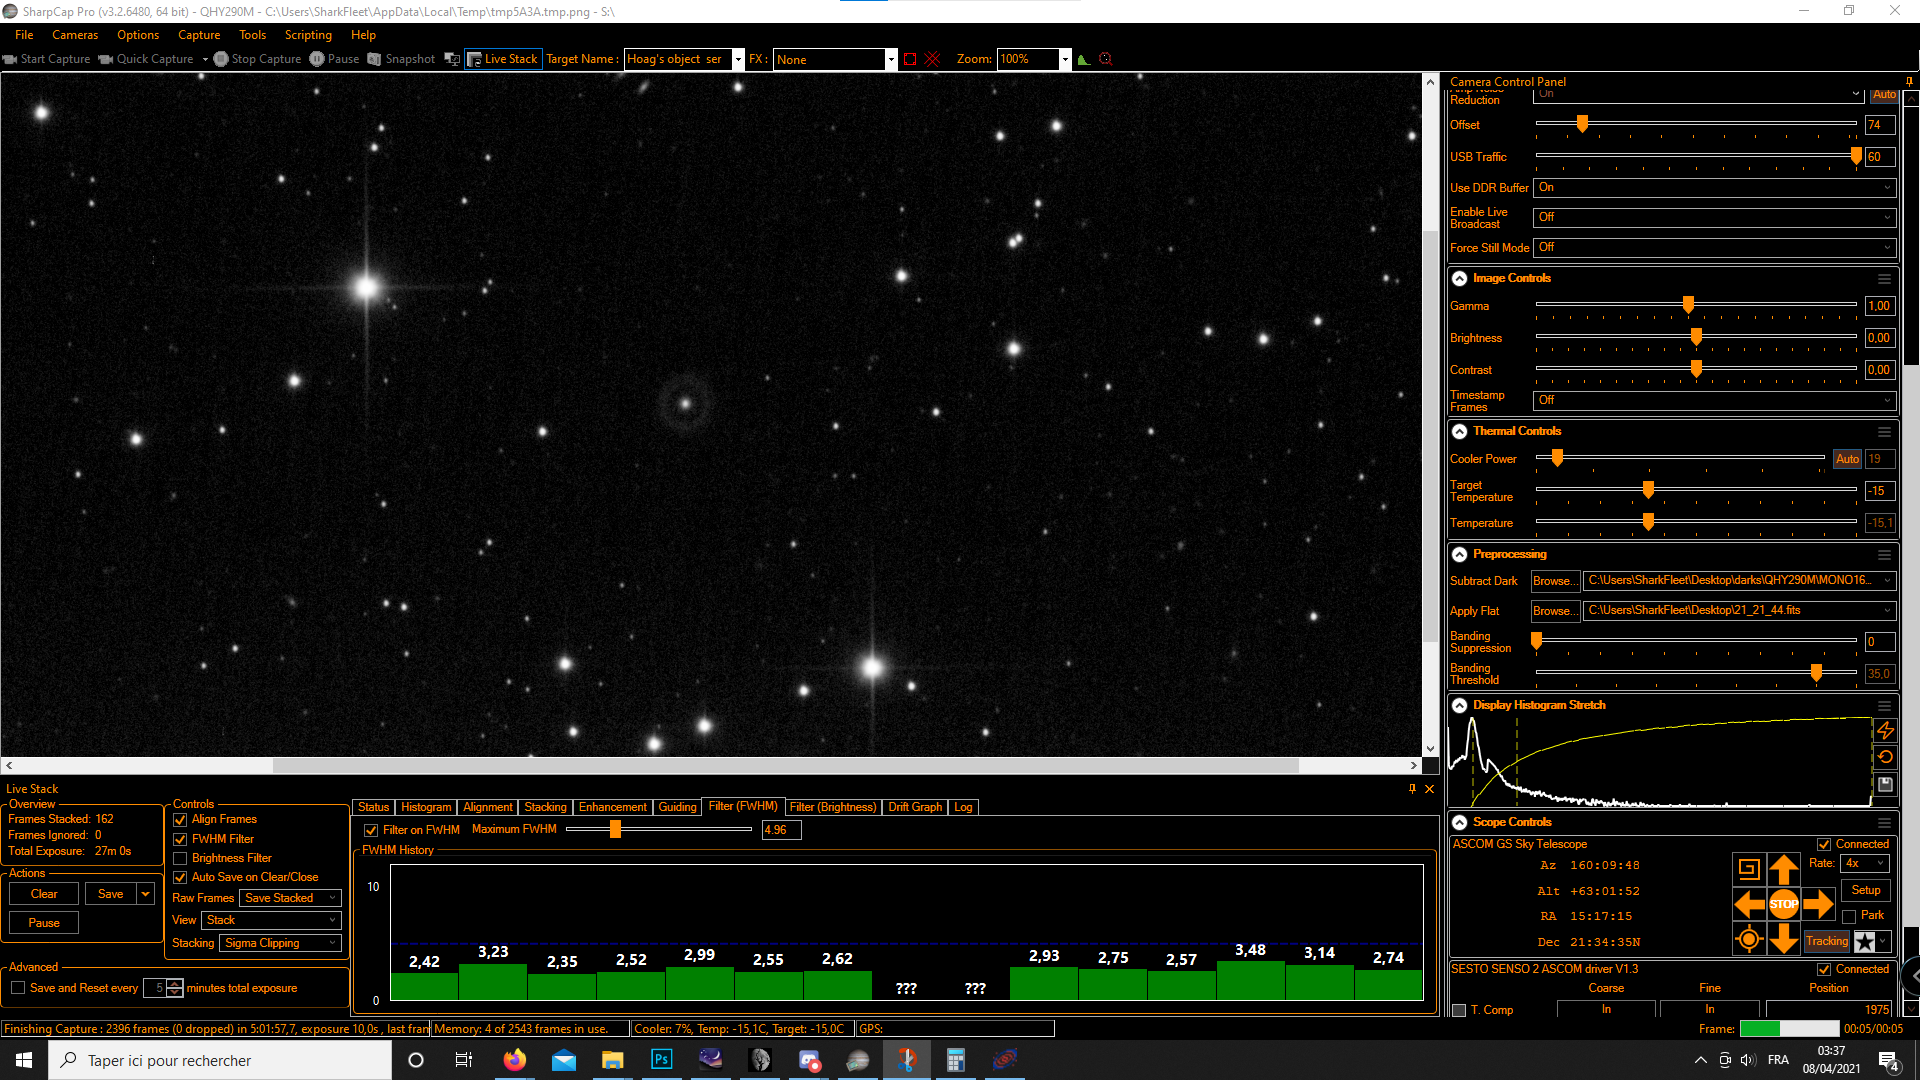Click the scope Setup button
Screen dimensions: 1920x1080
point(1866,890)
